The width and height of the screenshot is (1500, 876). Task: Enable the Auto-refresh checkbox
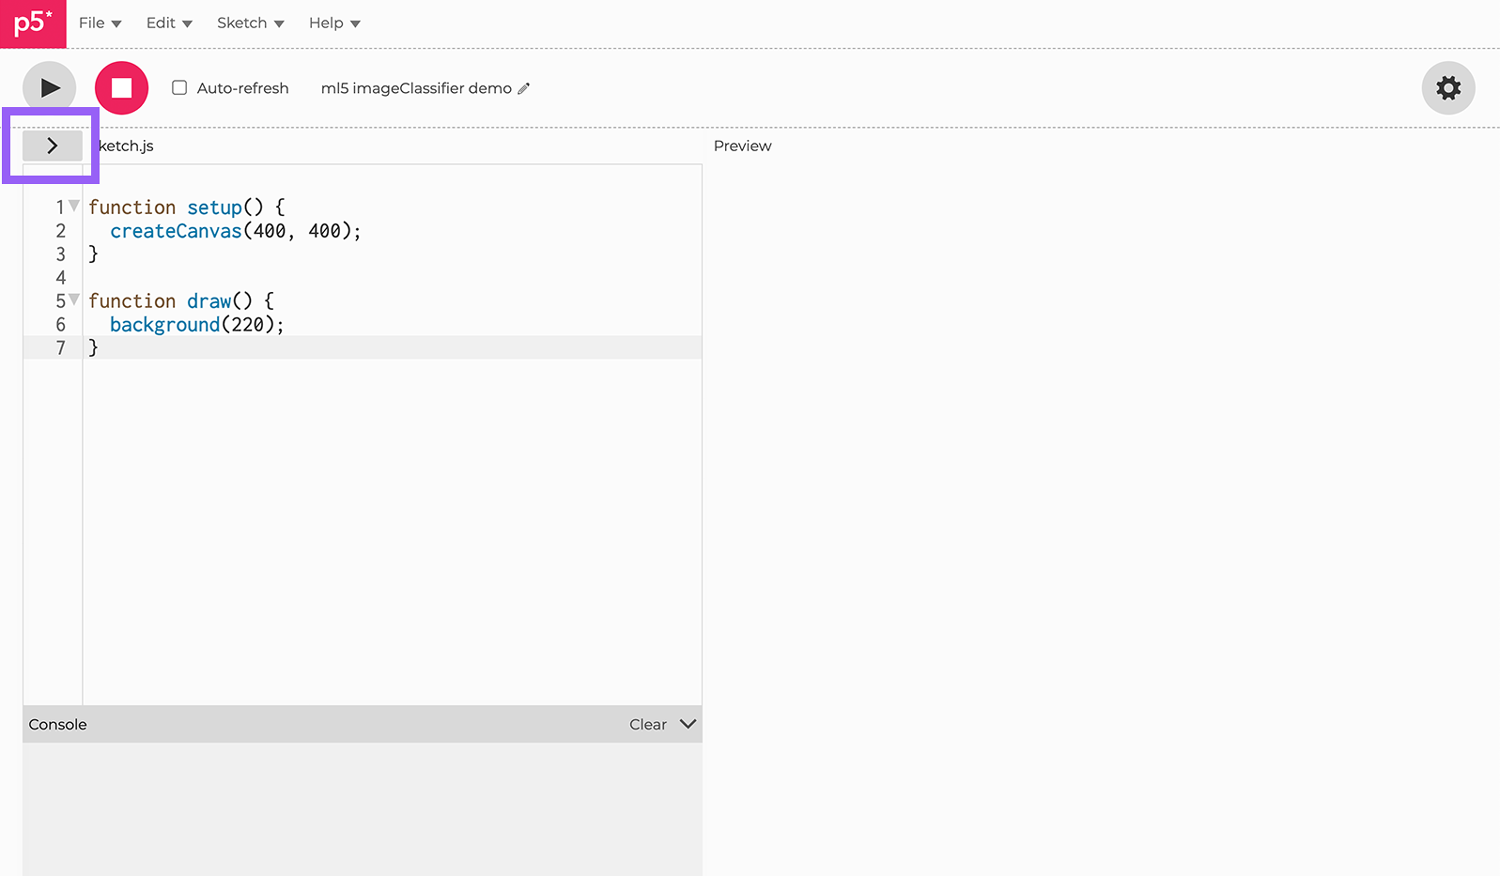(180, 88)
